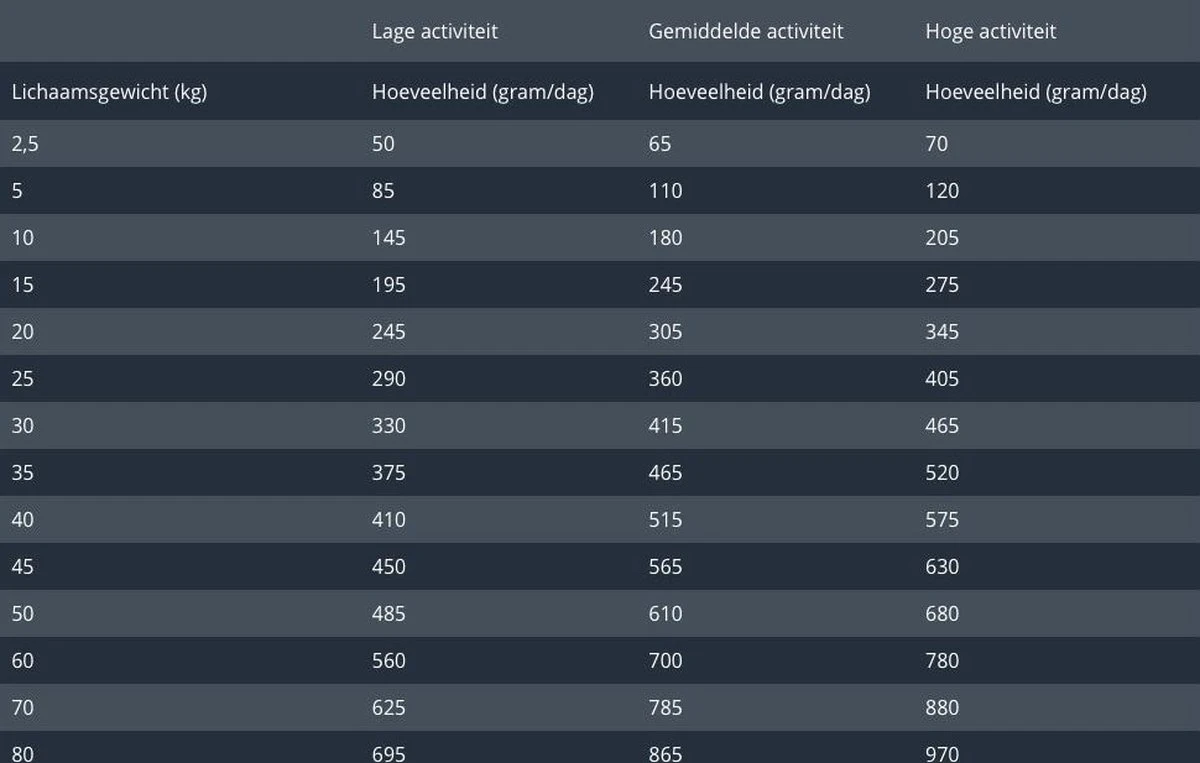Screen dimensions: 1200x763
Task: Select the 630 value in the 45 kg row
Action: (x=942, y=567)
